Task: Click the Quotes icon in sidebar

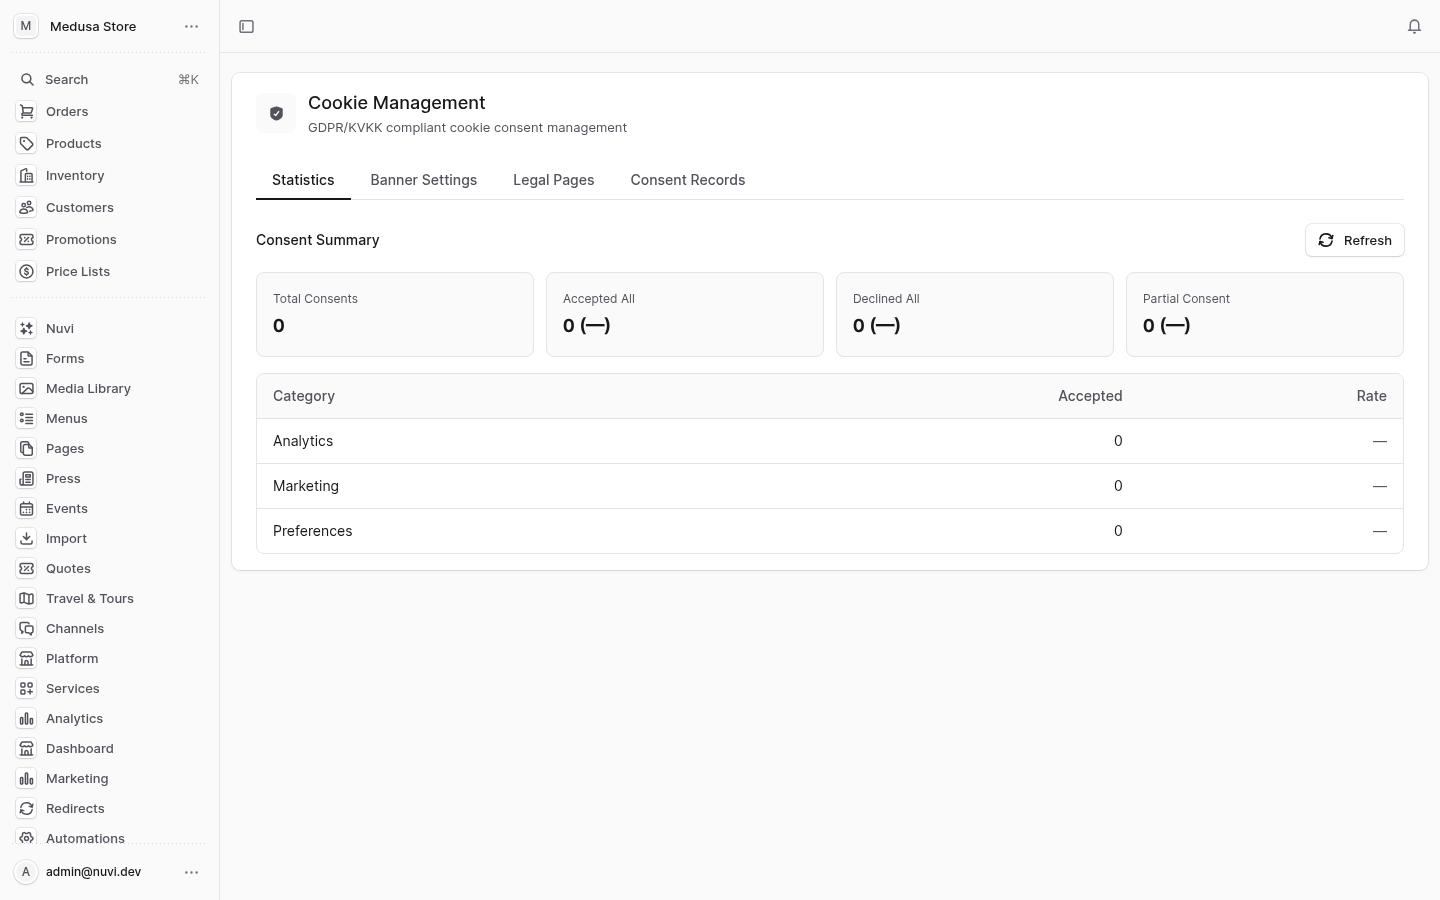Action: pos(27,569)
